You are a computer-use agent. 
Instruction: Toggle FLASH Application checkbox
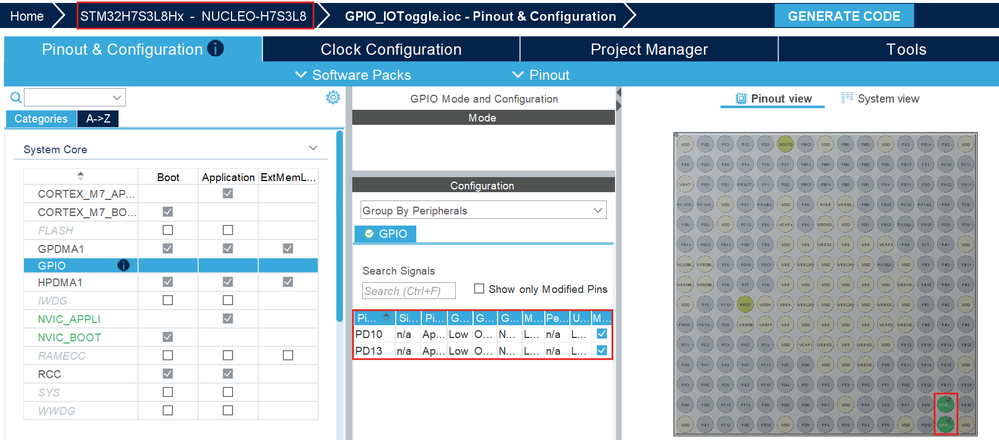(227, 230)
